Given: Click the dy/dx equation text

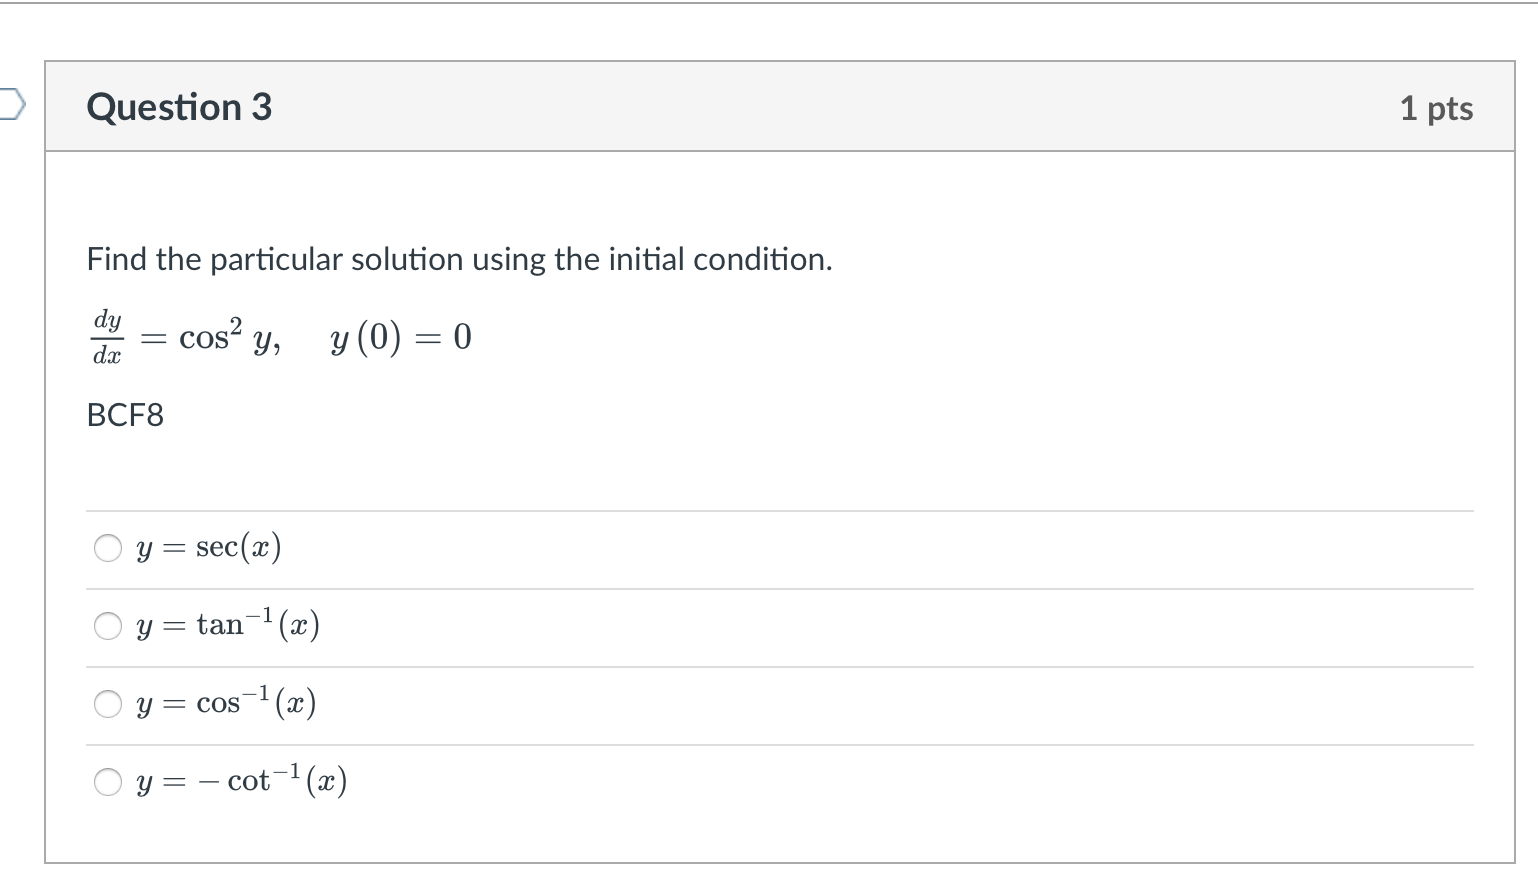Looking at the screenshot, I should [x=106, y=336].
